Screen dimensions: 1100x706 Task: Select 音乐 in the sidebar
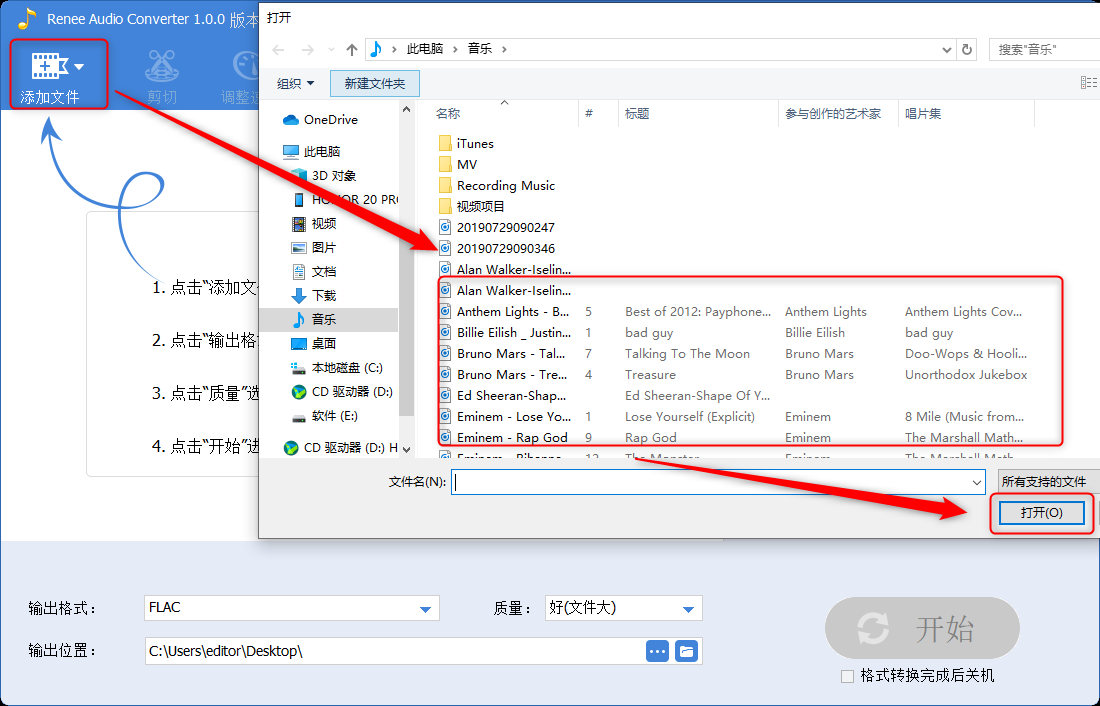coord(314,319)
